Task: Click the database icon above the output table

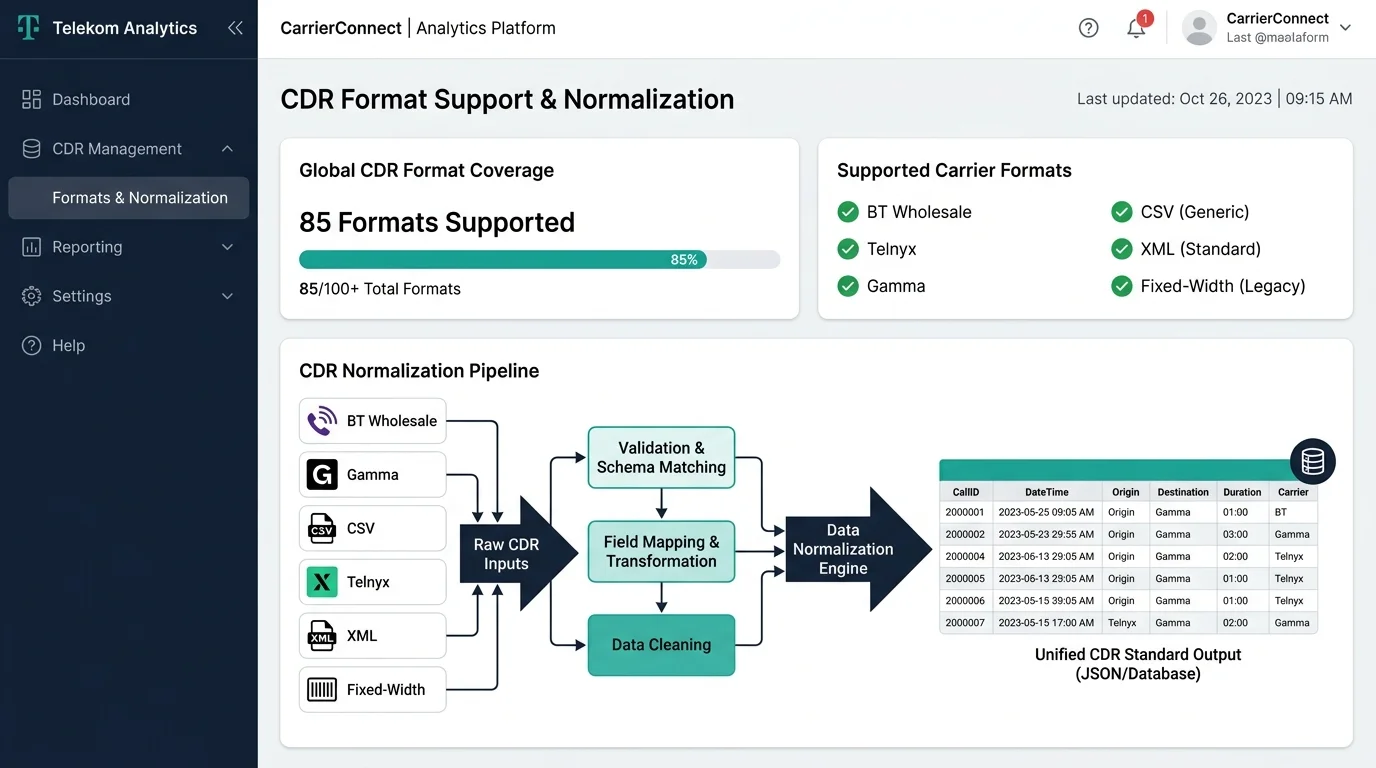Action: (1312, 461)
